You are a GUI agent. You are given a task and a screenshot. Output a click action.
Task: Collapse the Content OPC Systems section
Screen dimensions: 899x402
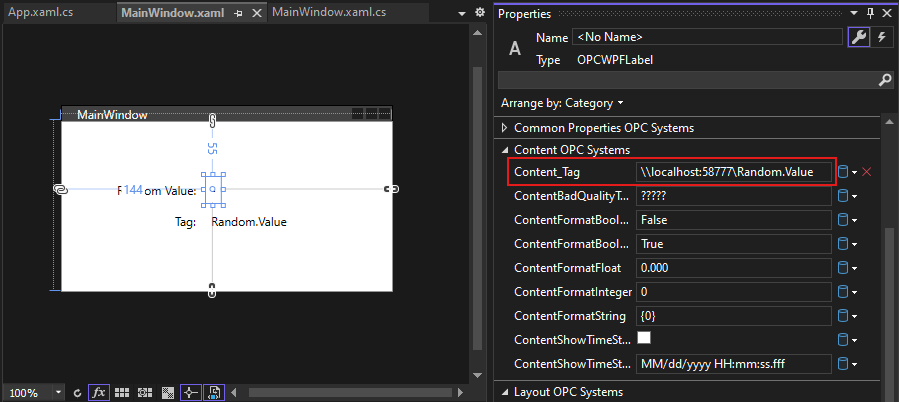[x=503, y=150]
